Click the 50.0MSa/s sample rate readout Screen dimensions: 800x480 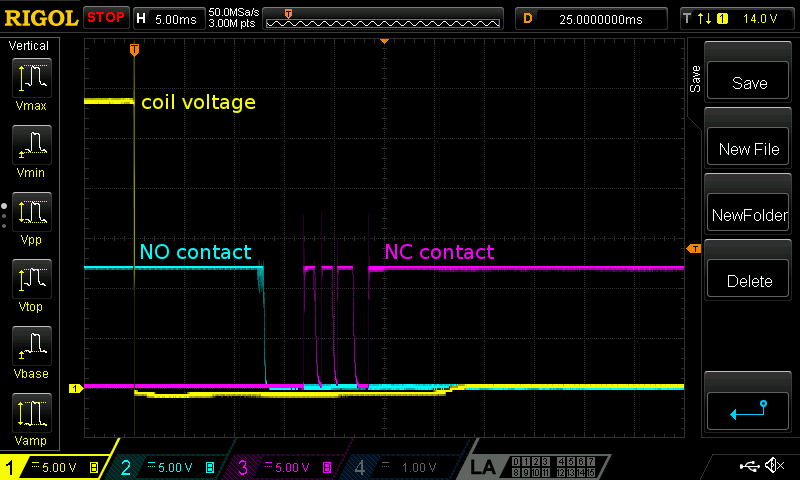[x=234, y=12]
